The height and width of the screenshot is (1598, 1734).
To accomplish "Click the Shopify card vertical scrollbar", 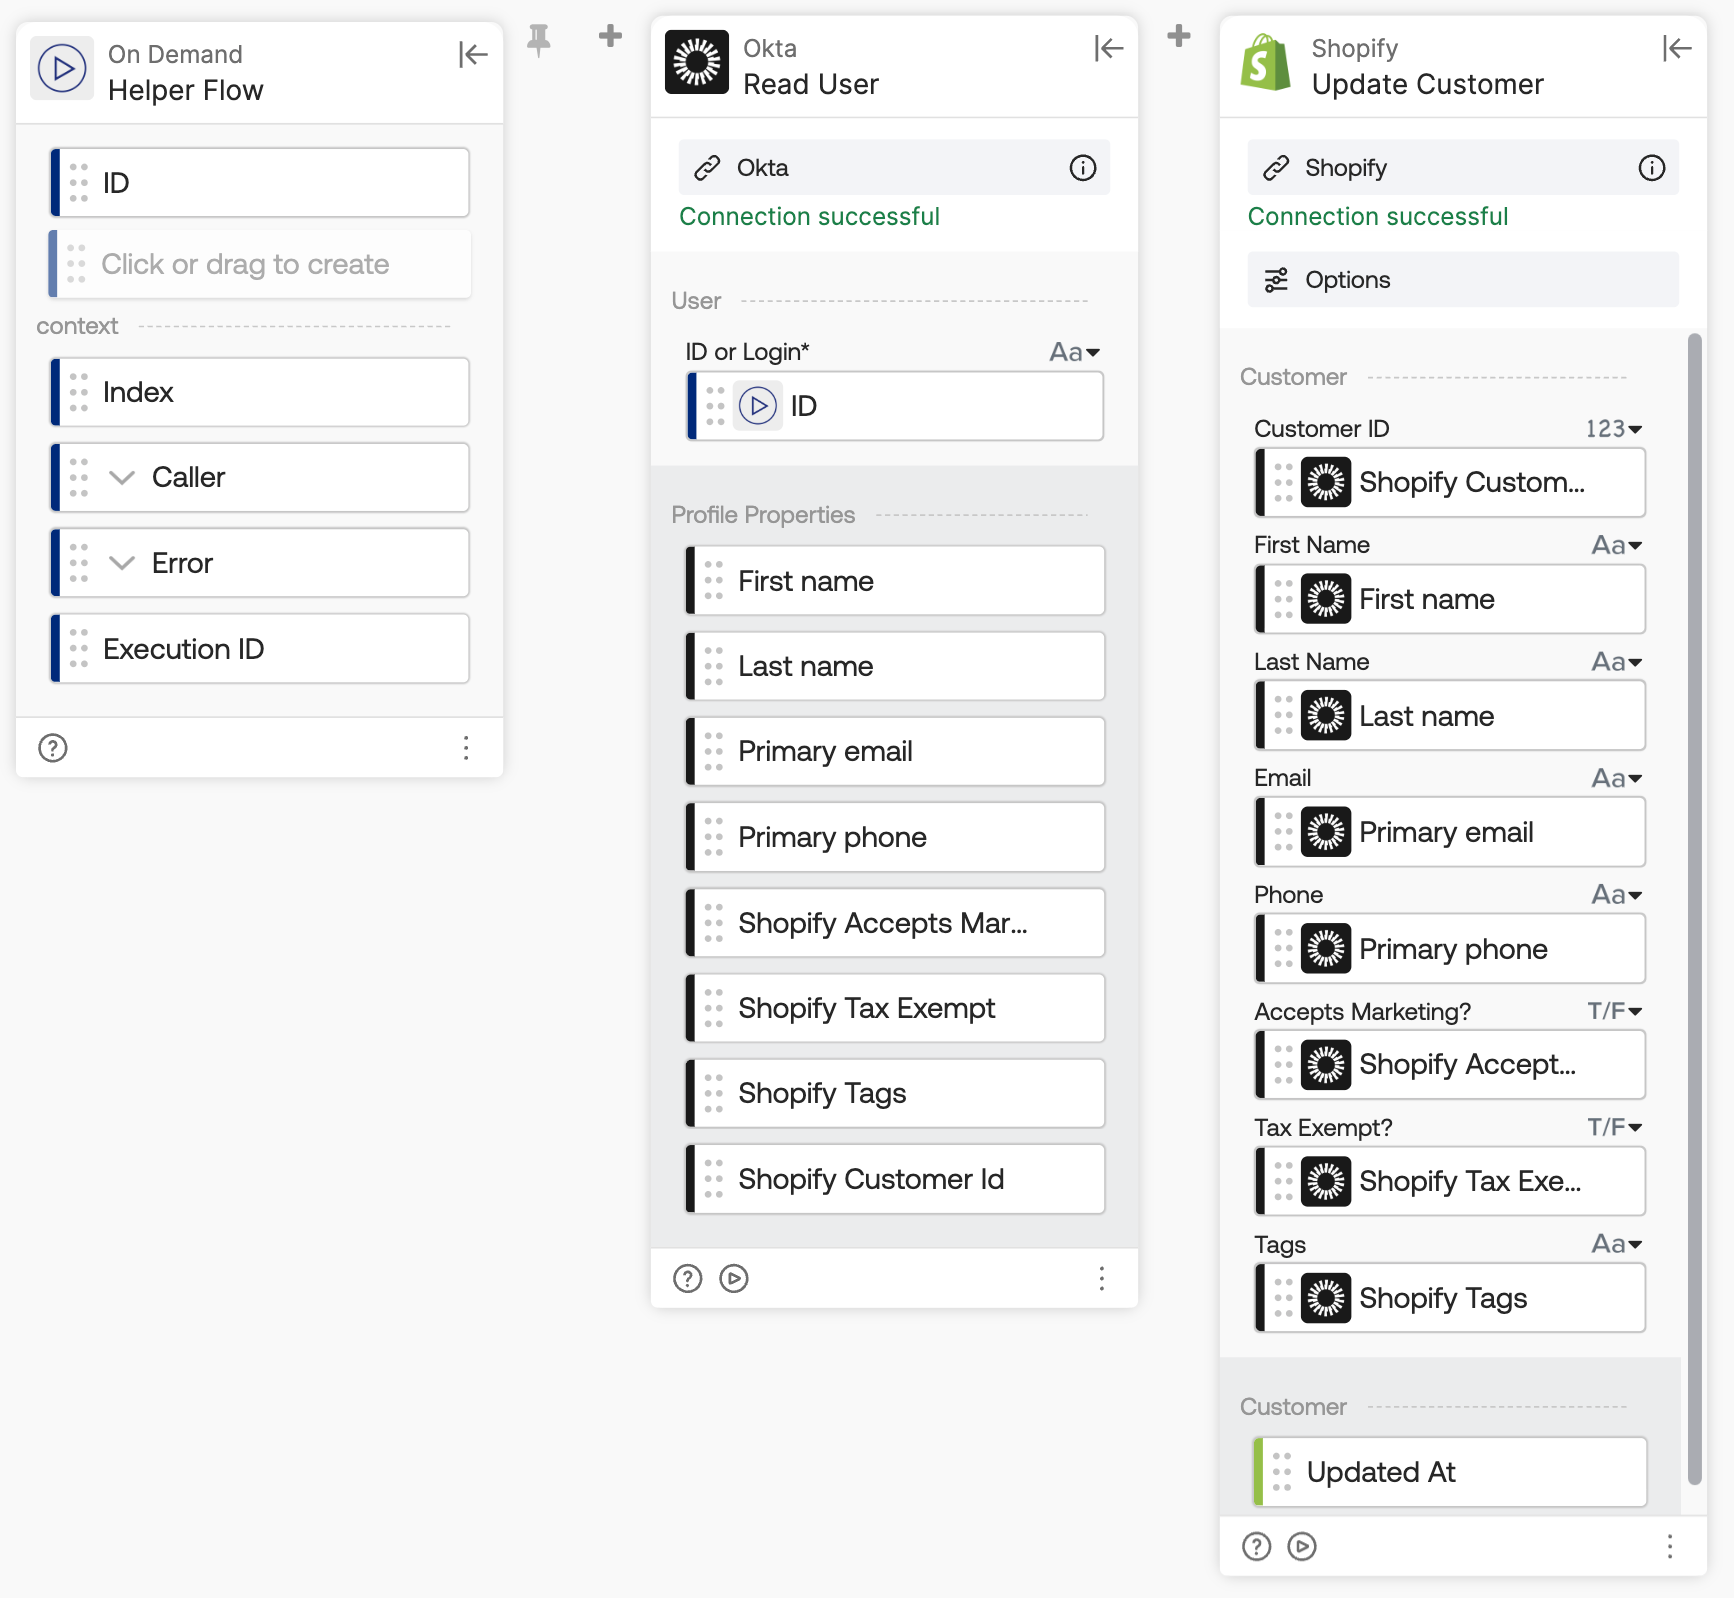I will pyautogui.click(x=1694, y=910).
